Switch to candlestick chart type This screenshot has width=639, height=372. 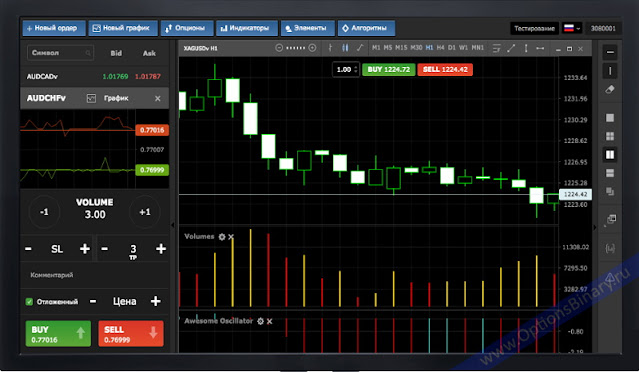pos(345,48)
